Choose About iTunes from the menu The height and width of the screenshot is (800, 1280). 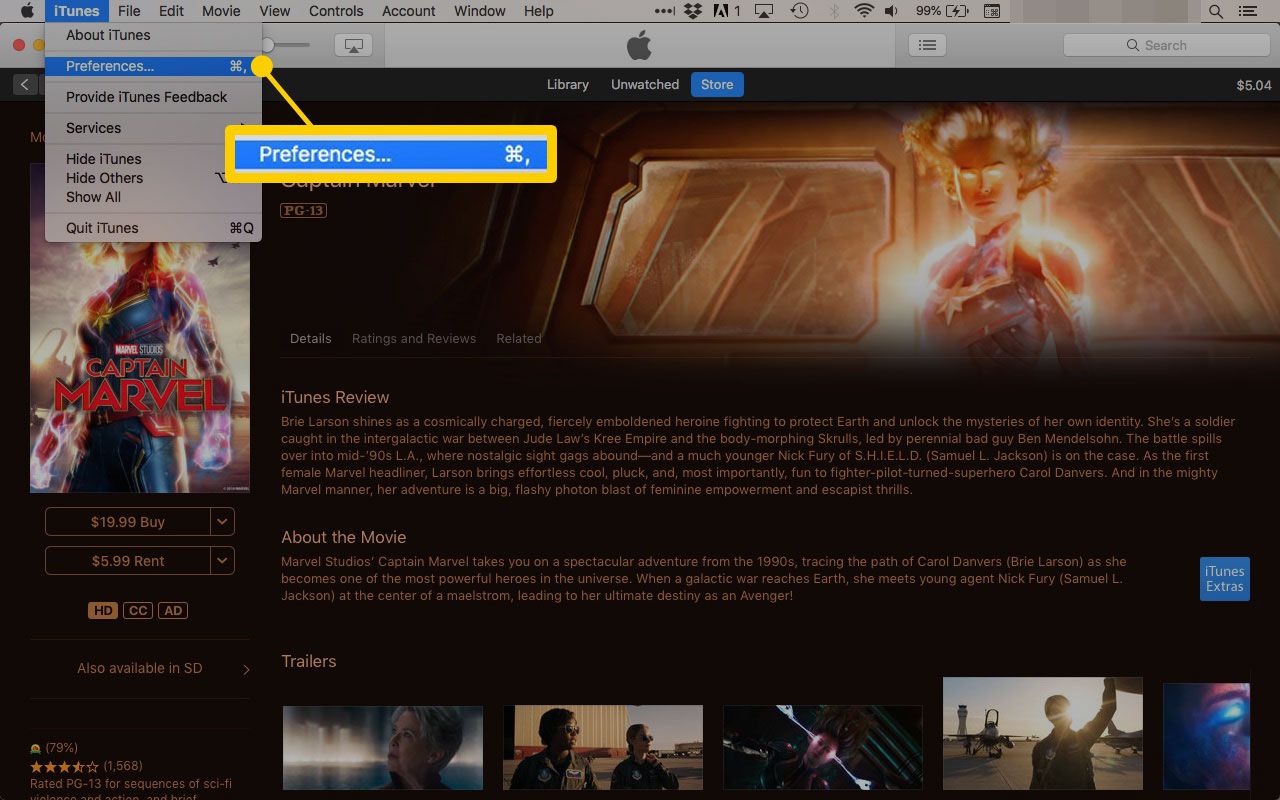coord(153,35)
